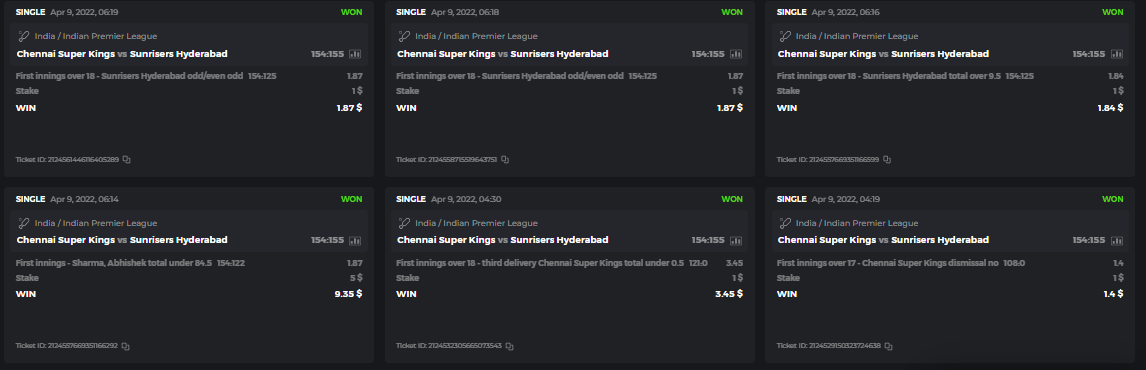Open match statistics icon on 04:30 bet
This screenshot has height=370, width=1146.
pos(736,240)
